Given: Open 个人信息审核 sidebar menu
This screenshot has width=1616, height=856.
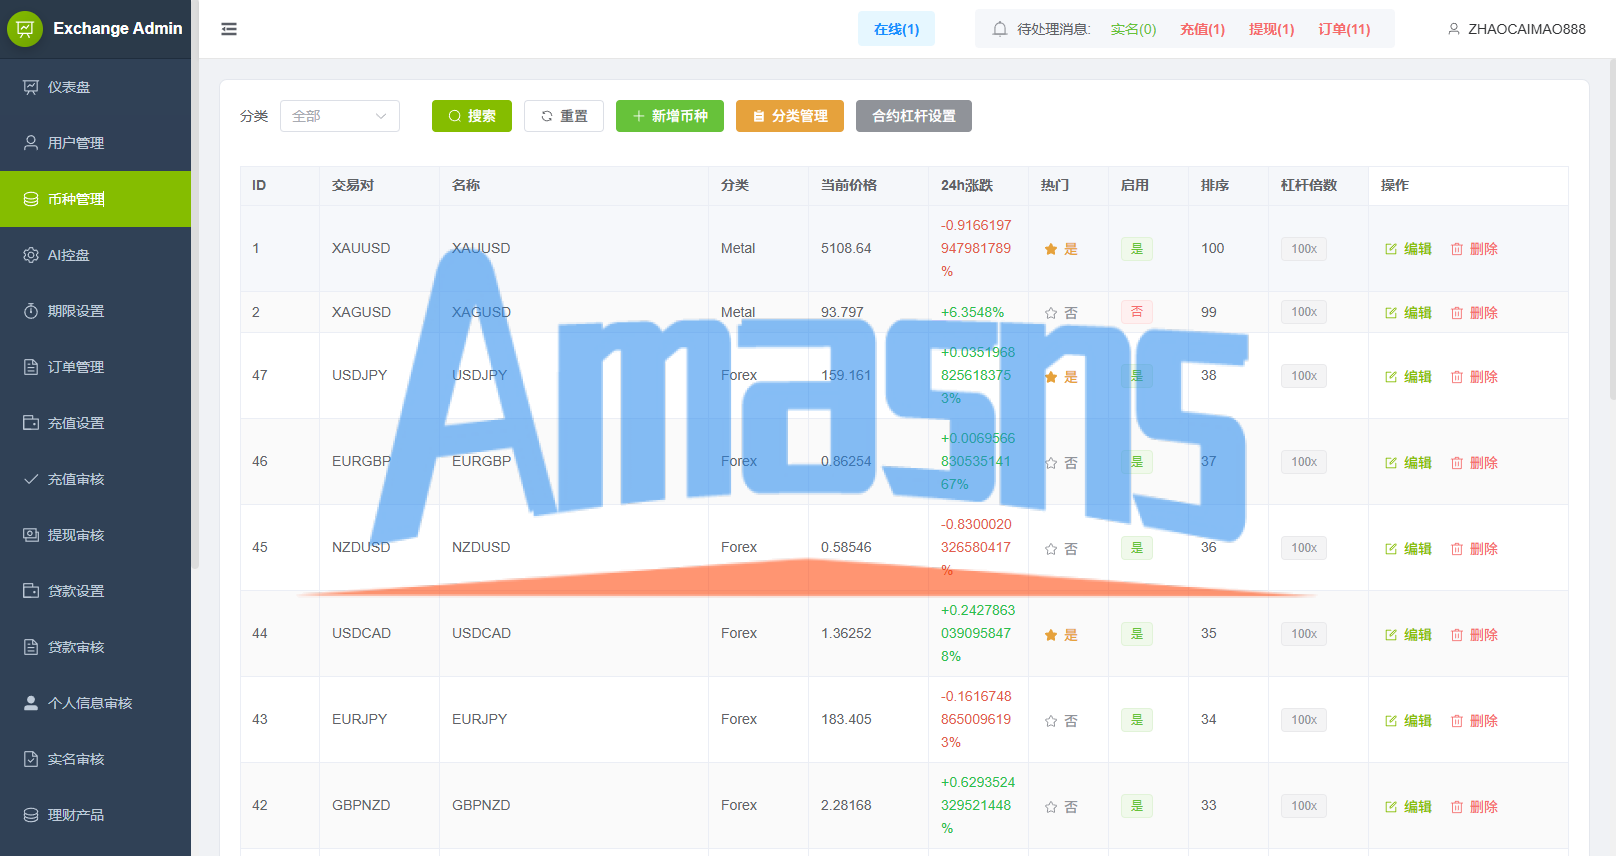Looking at the screenshot, I should (x=95, y=703).
